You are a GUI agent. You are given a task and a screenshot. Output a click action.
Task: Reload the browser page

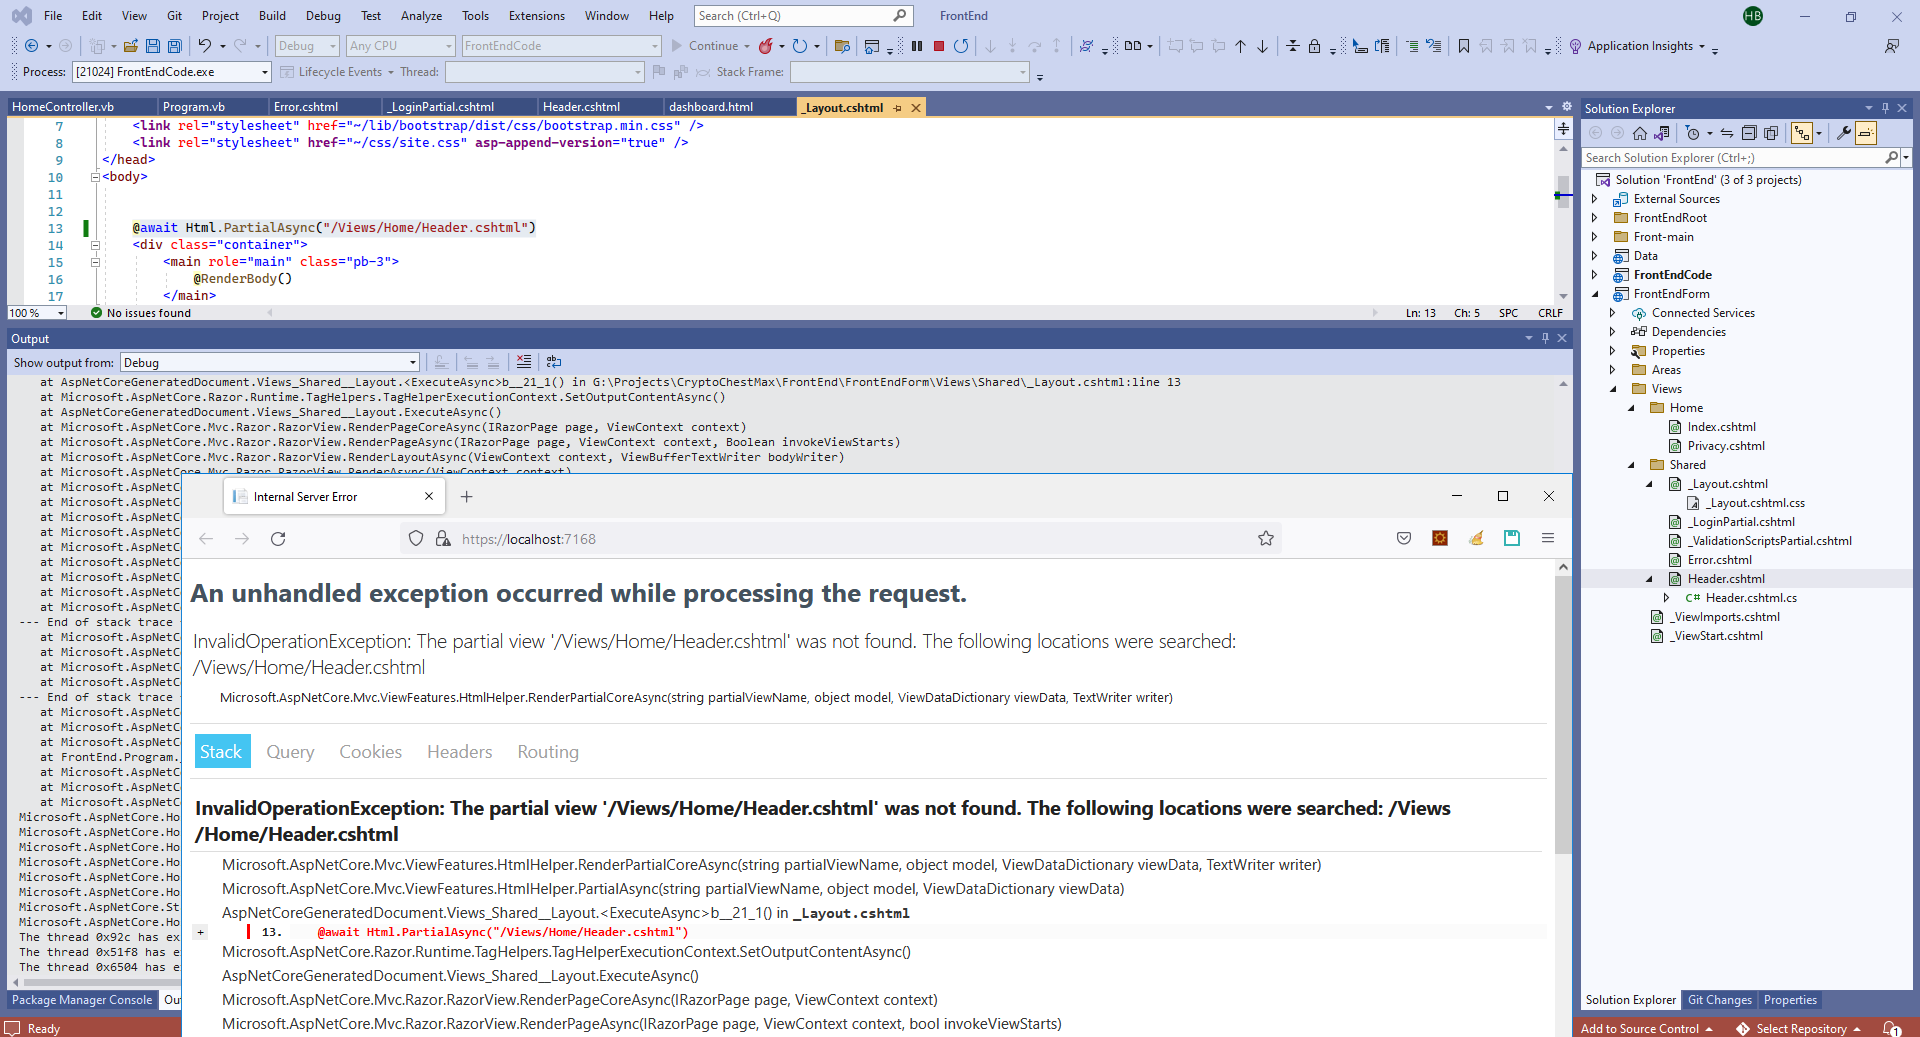point(278,539)
